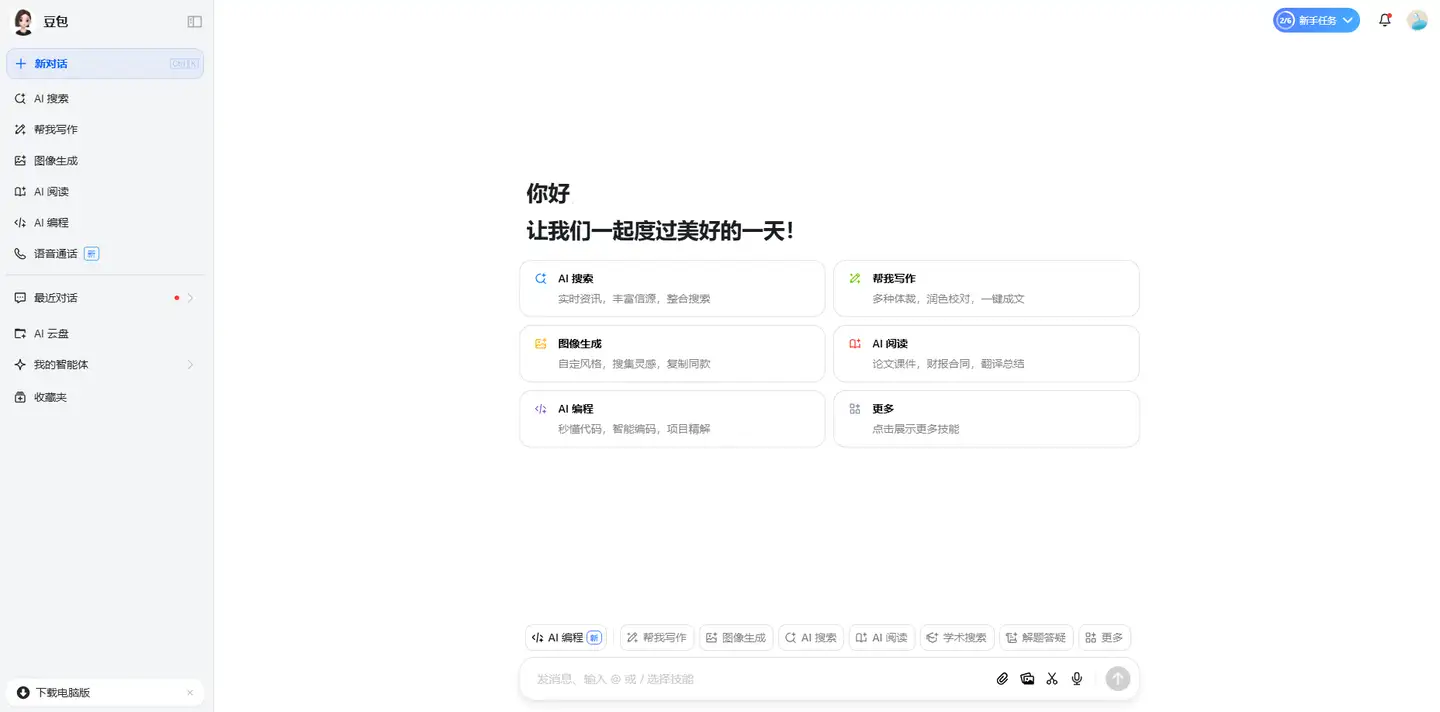Screen dimensions: 1440x712
Task: Click 下载电脑版 download icon
Action: [x=23, y=692]
